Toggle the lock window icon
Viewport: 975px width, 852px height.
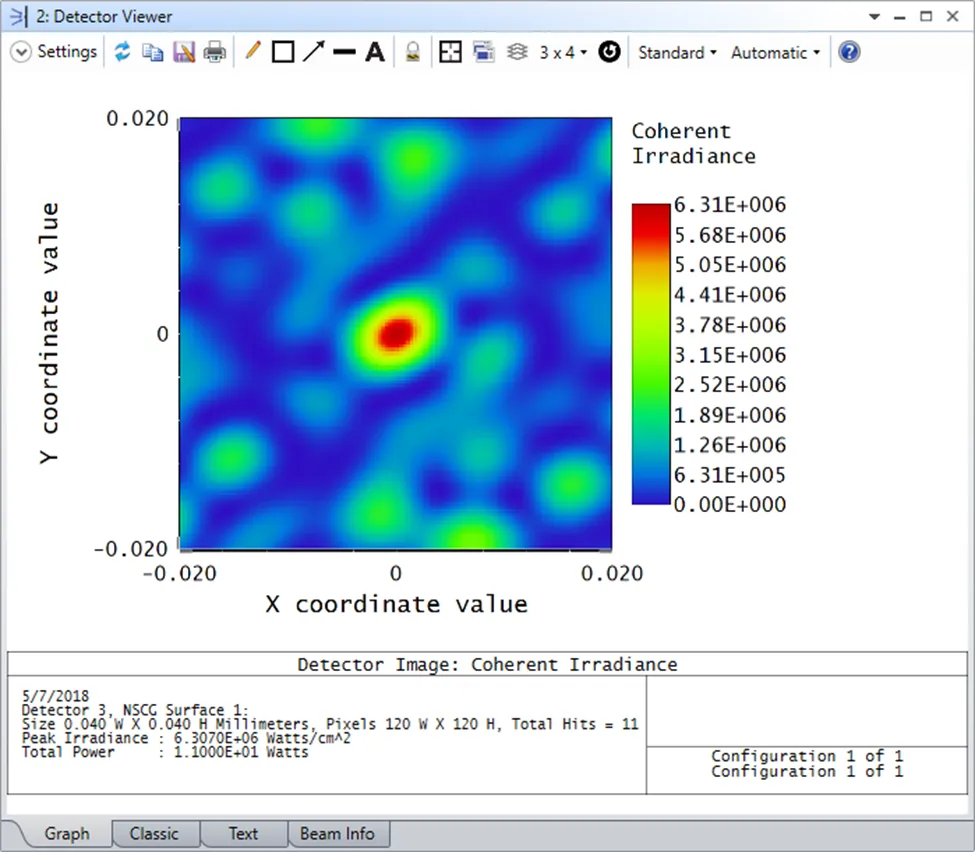pyautogui.click(x=412, y=53)
